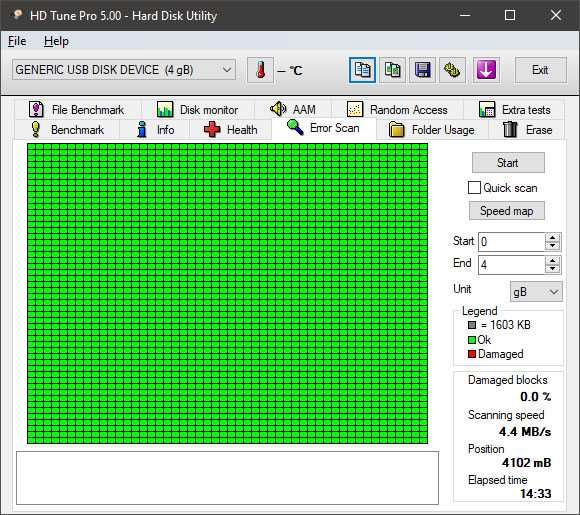Click the thermometer temperature icon
The height and width of the screenshot is (515, 580).
pos(260,70)
